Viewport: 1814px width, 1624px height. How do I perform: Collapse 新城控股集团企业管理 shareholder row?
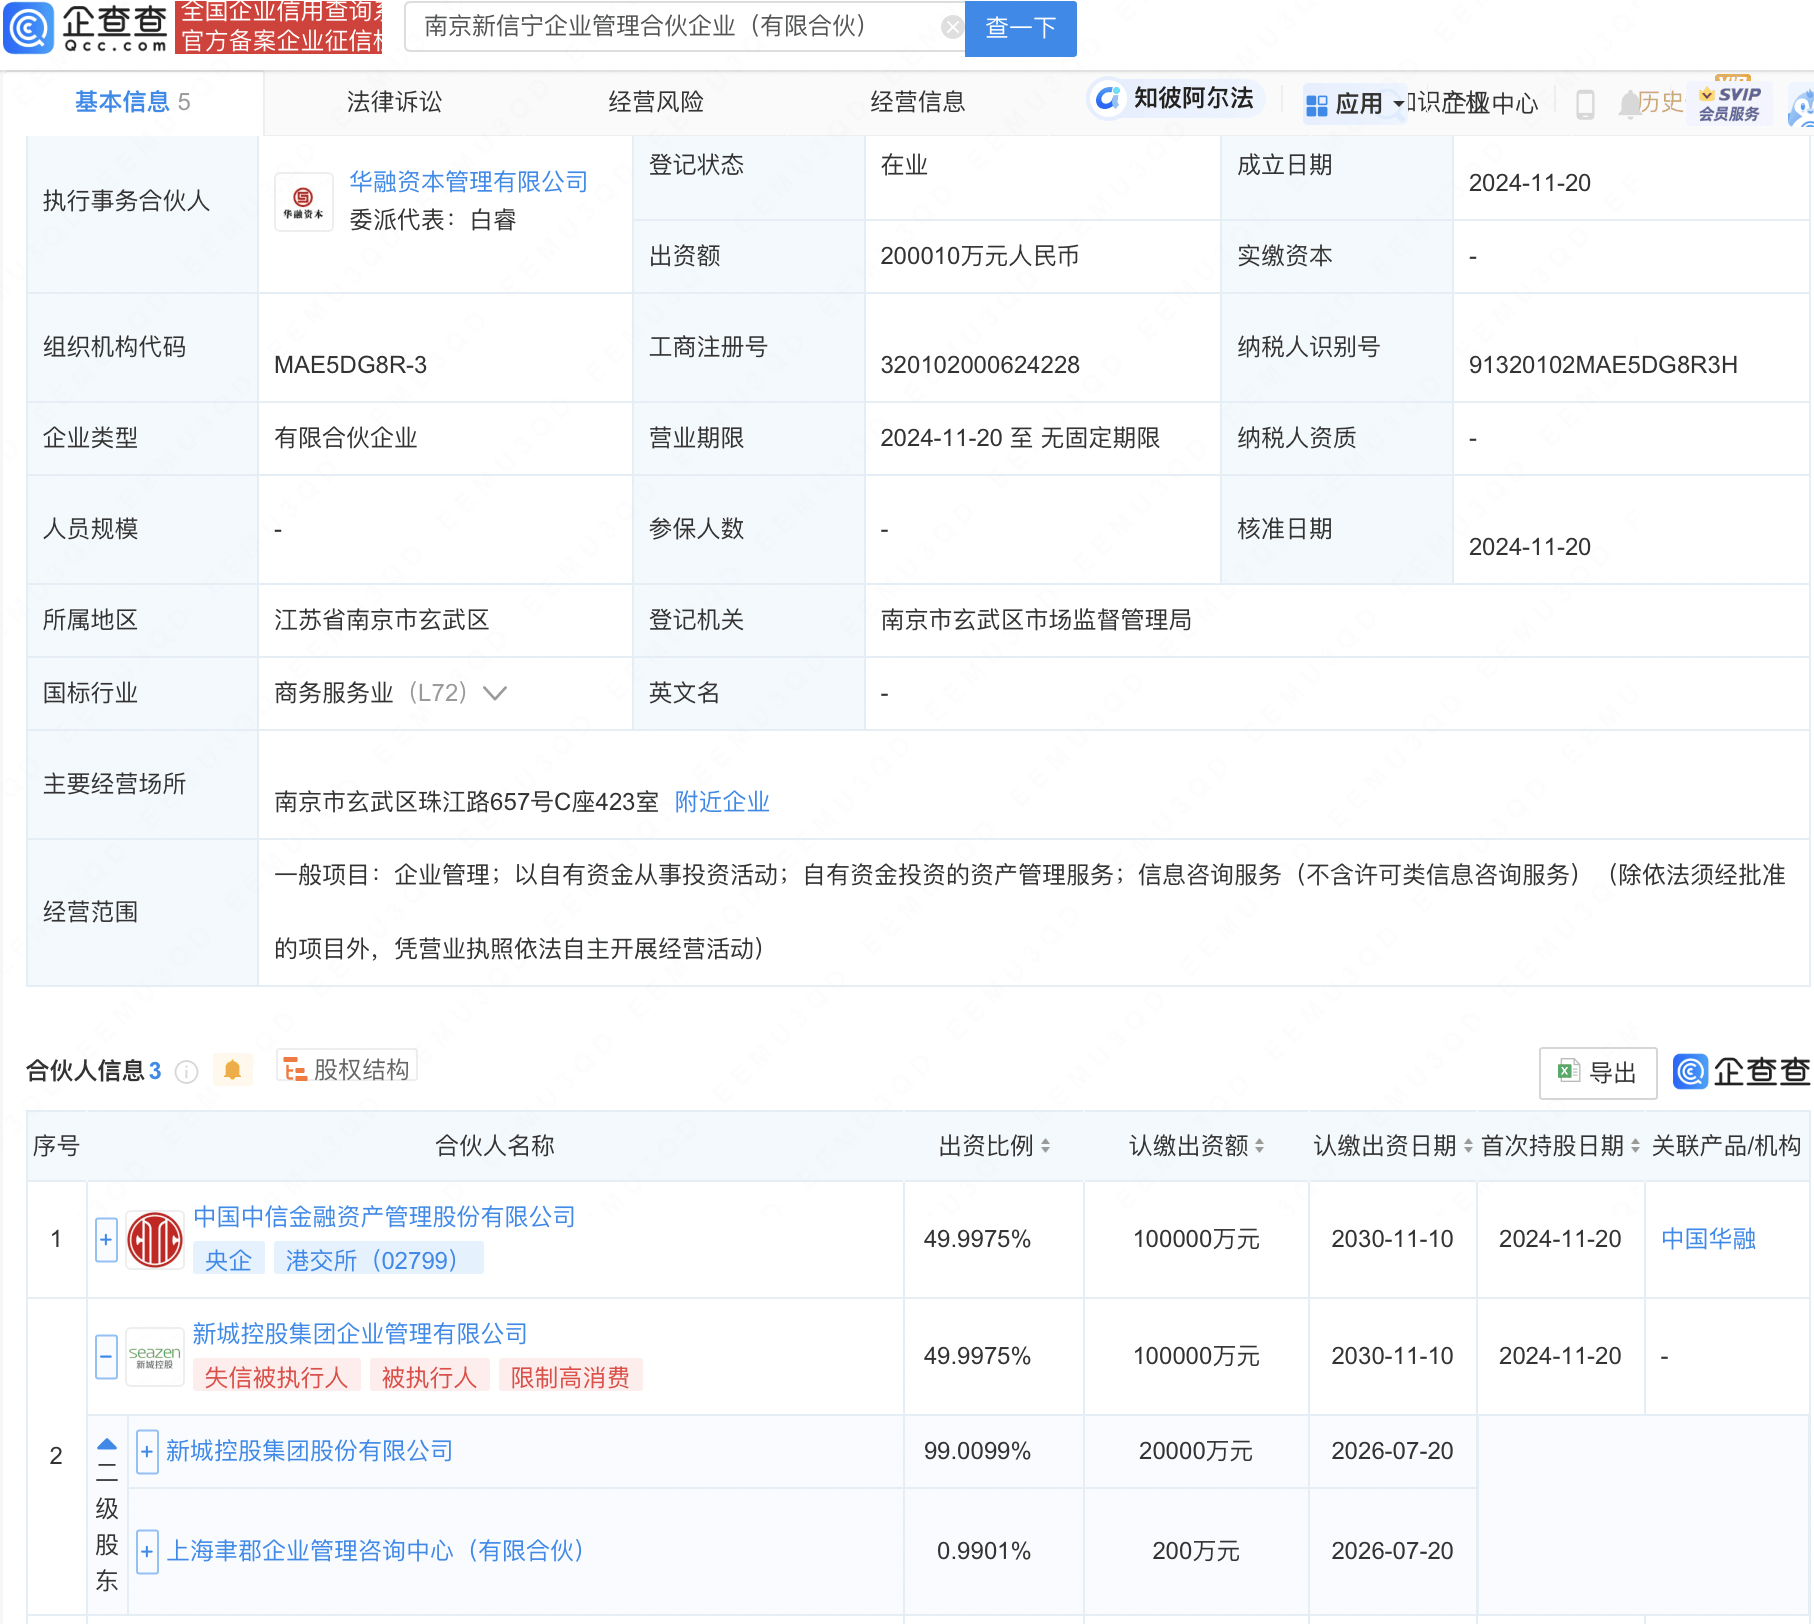click(107, 1357)
